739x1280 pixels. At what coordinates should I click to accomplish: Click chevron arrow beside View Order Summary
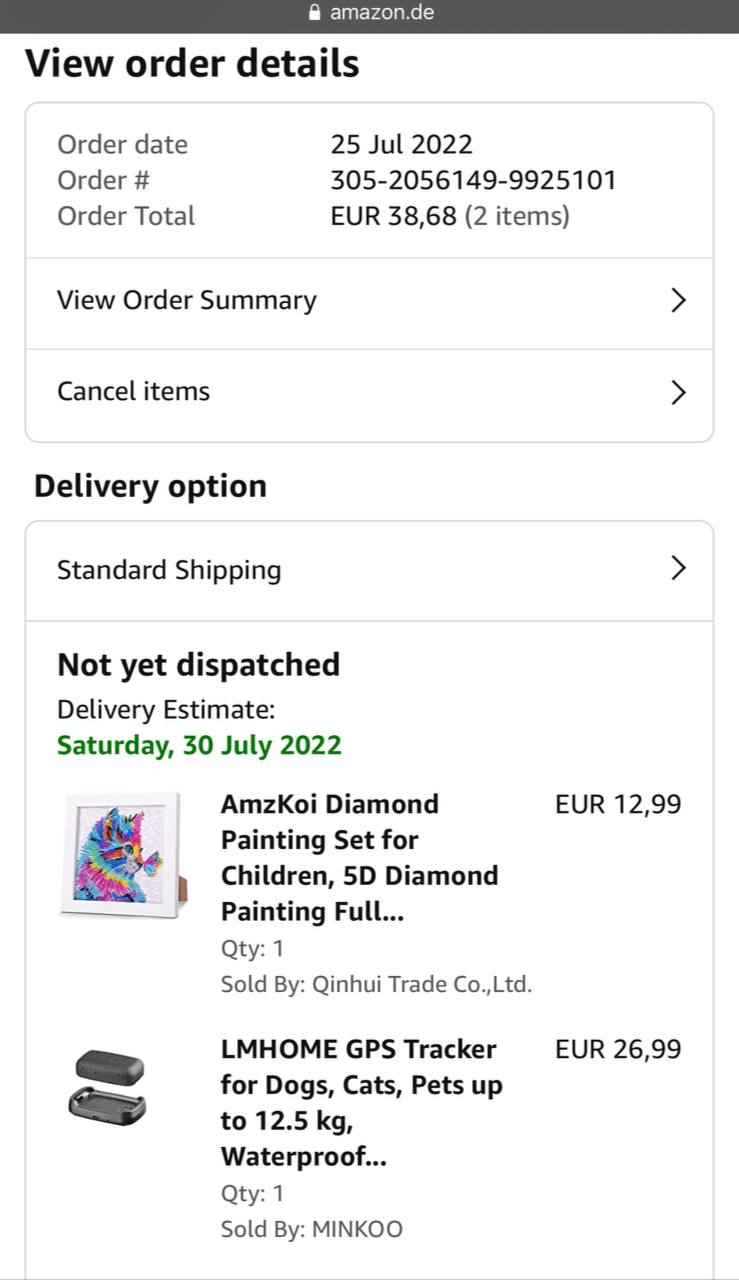pos(678,300)
